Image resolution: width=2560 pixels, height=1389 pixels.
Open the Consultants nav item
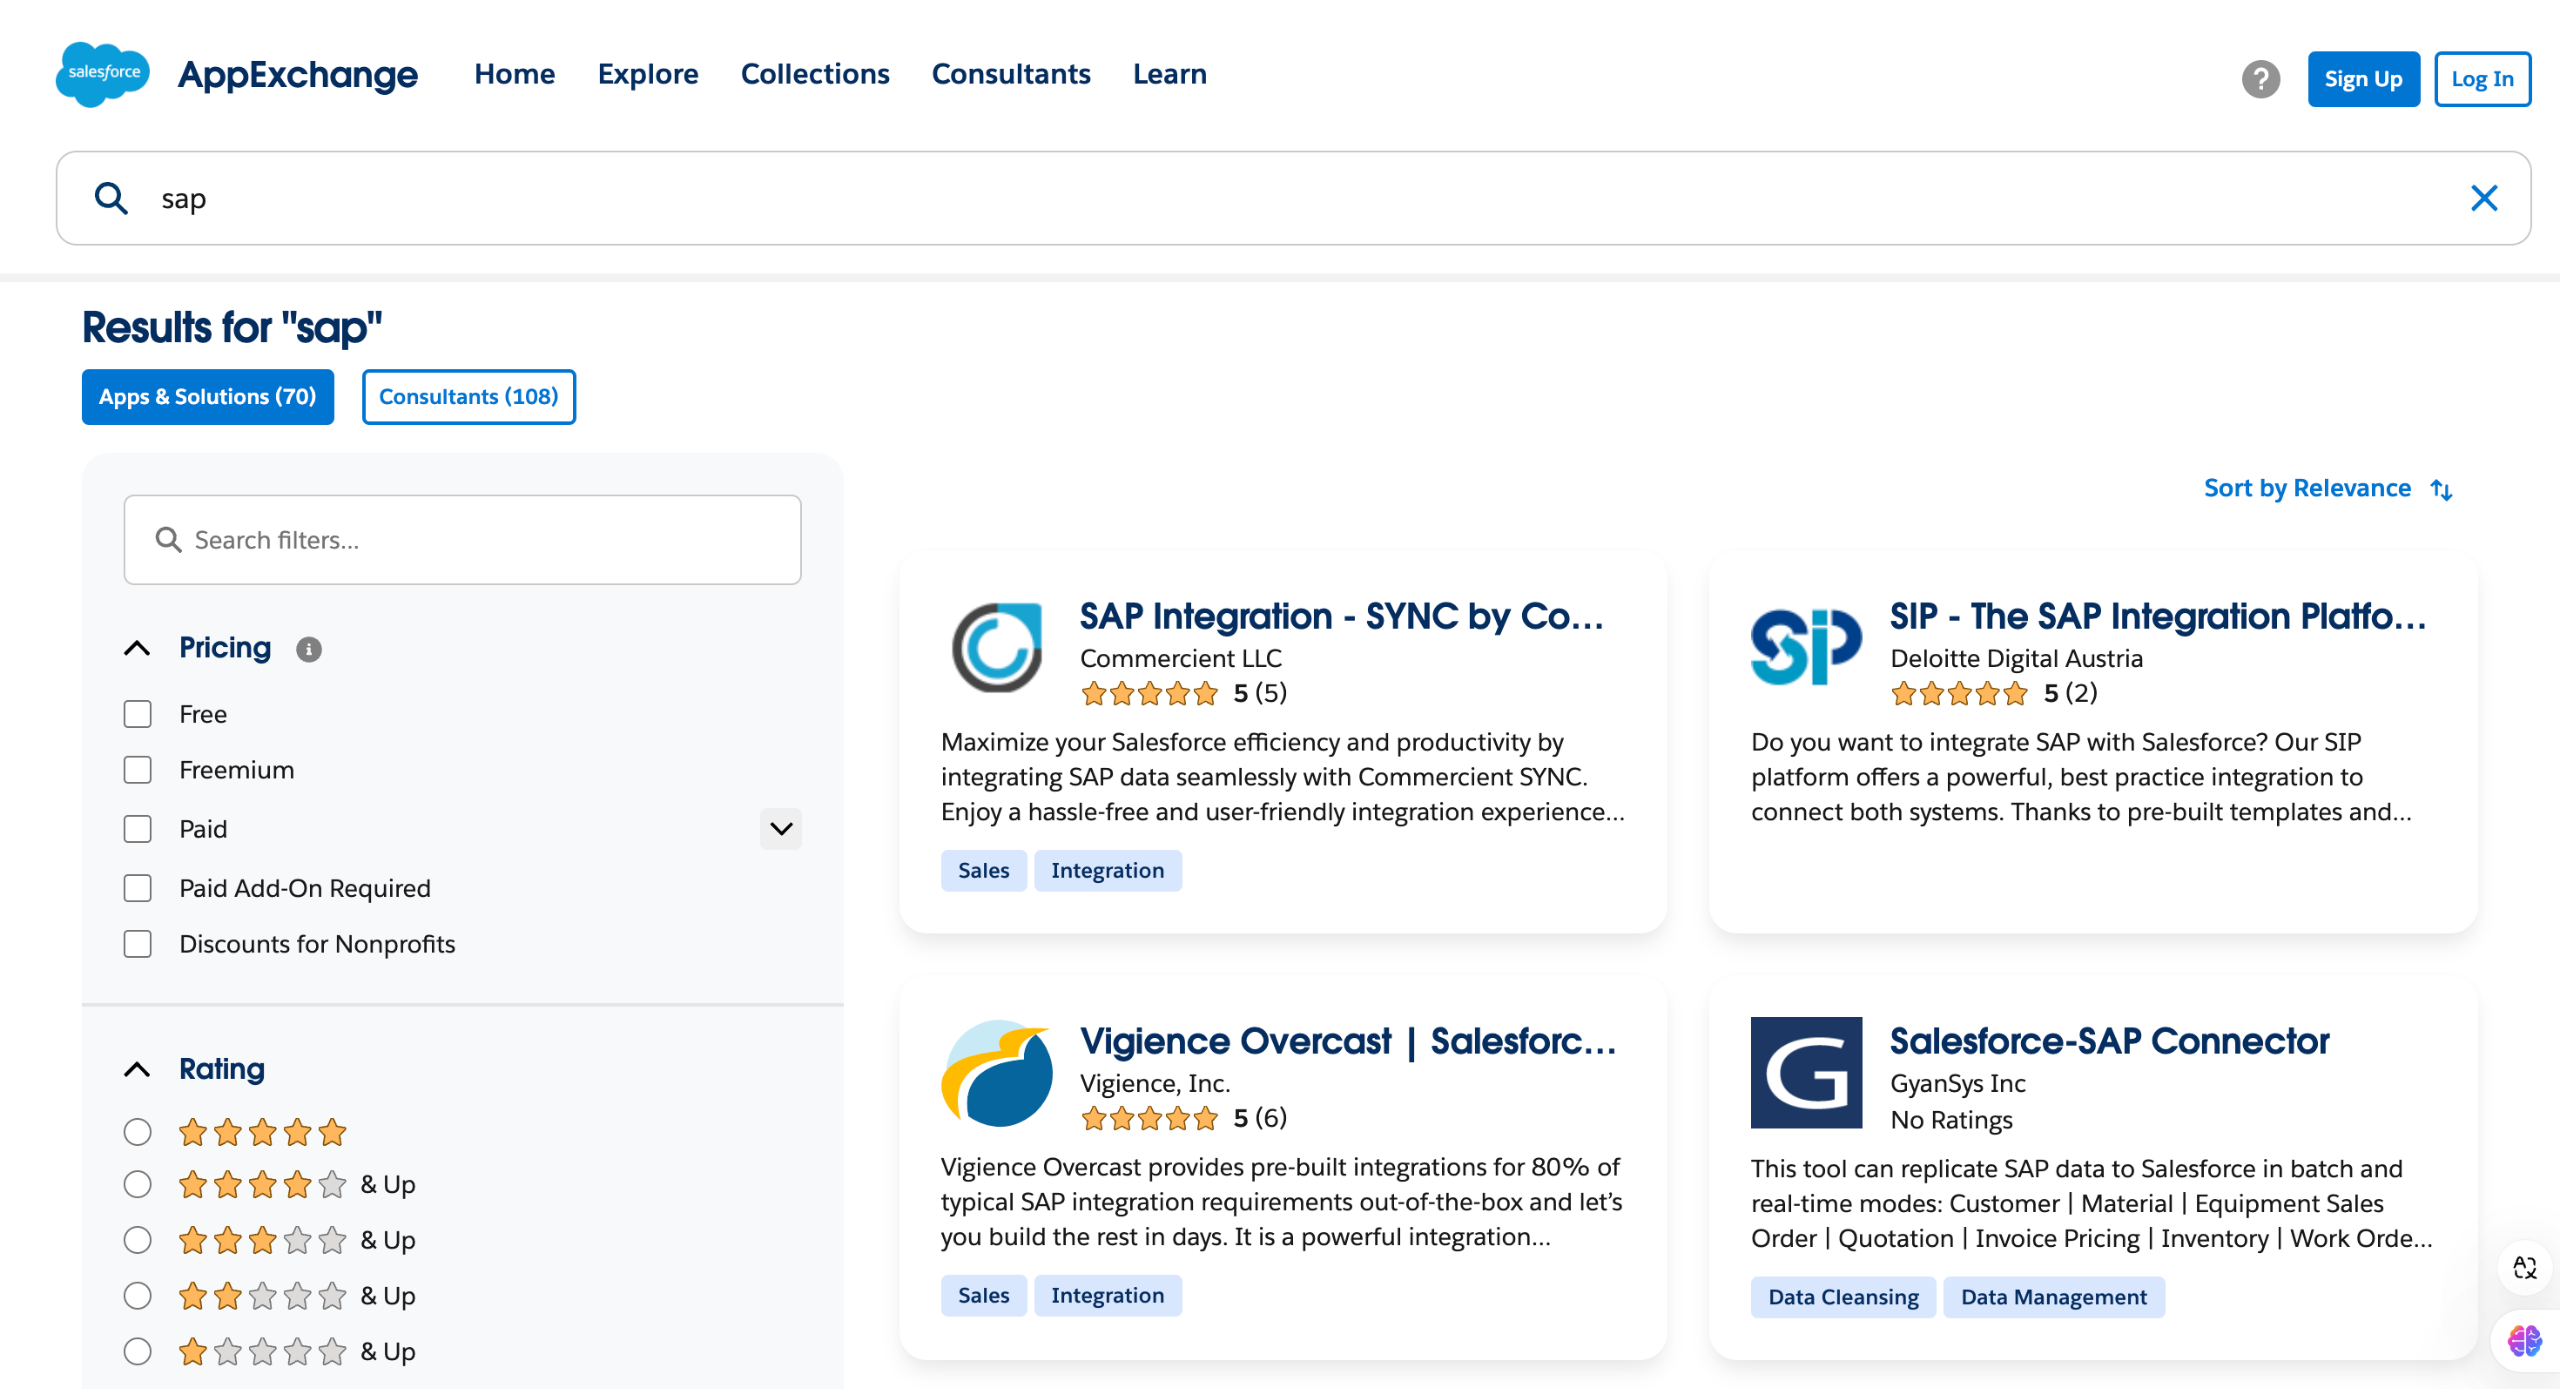1011,74
